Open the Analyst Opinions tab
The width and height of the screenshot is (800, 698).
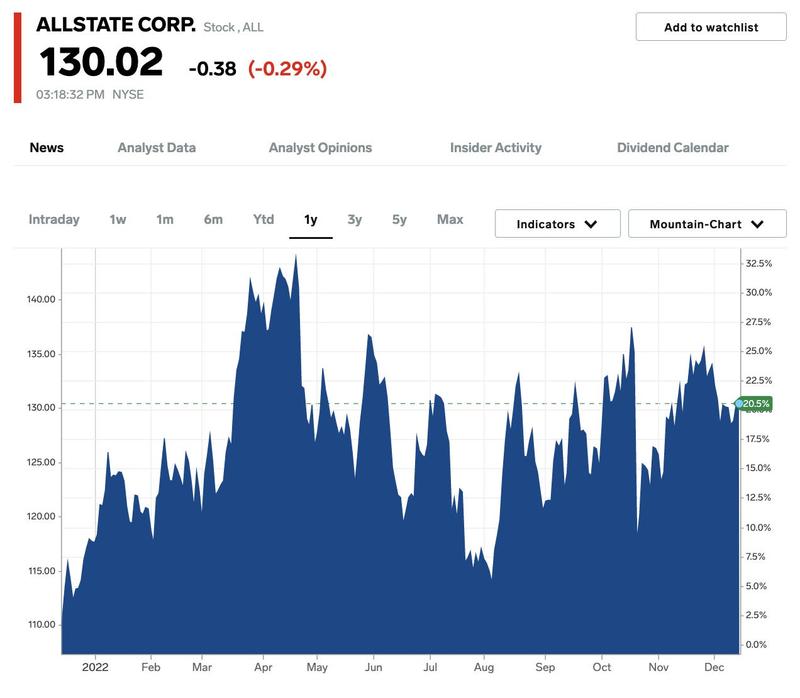320,148
